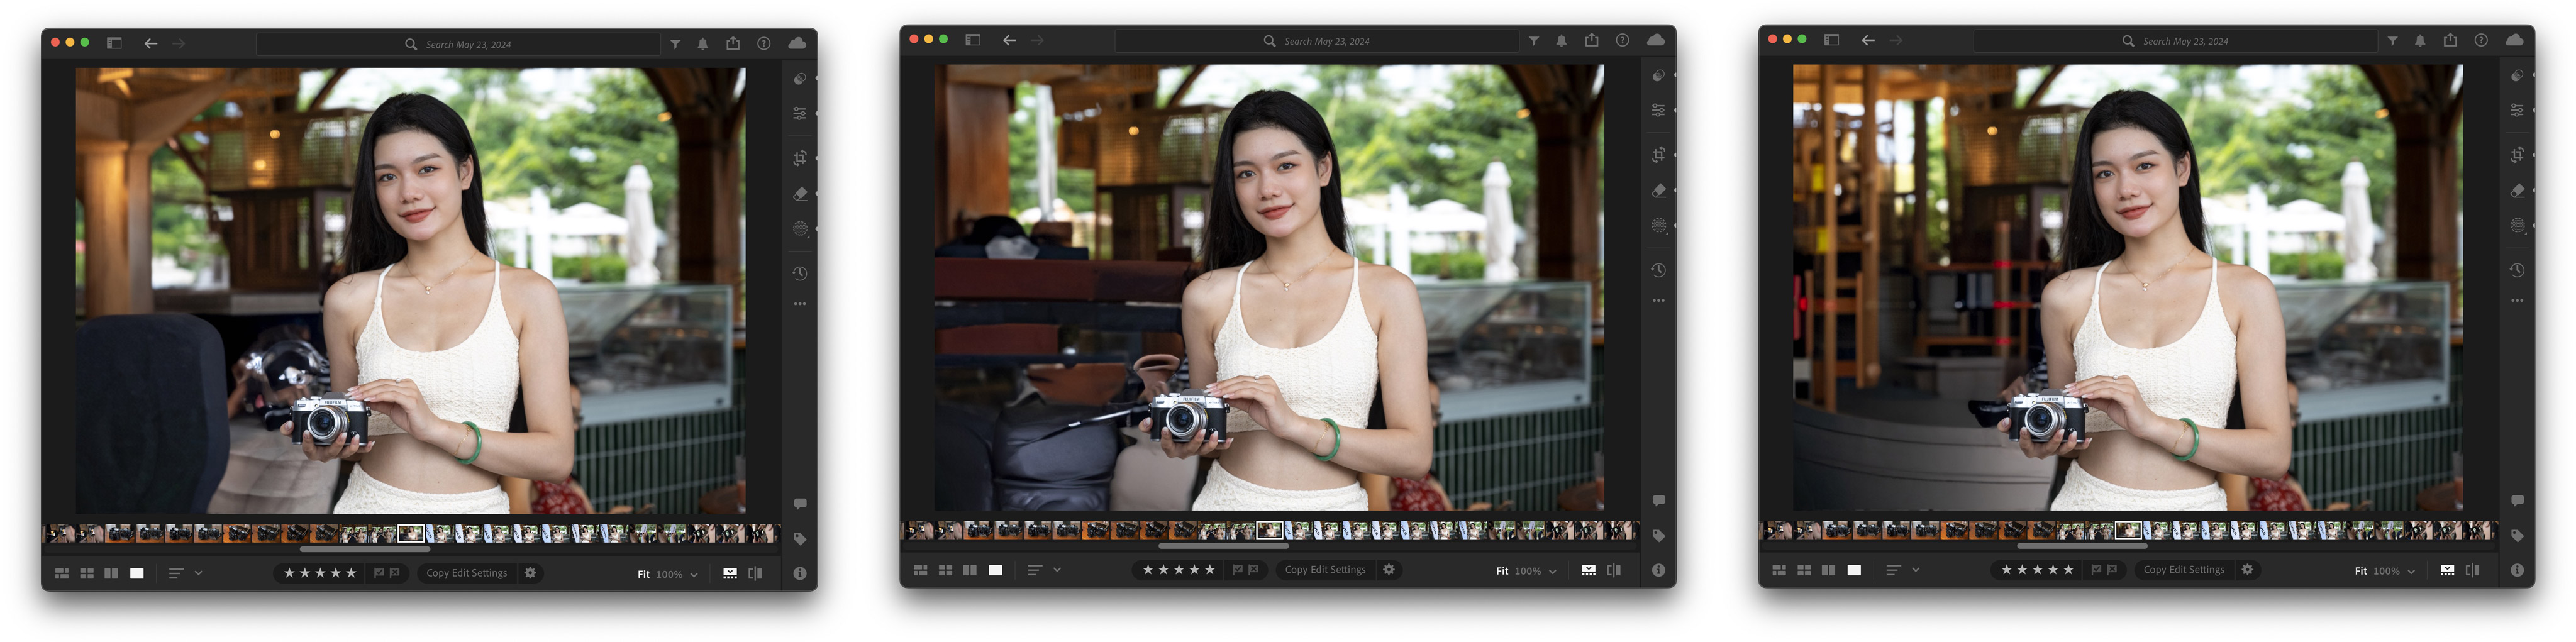
Task: Switch to detail view in left window
Action: pyautogui.click(x=137, y=574)
